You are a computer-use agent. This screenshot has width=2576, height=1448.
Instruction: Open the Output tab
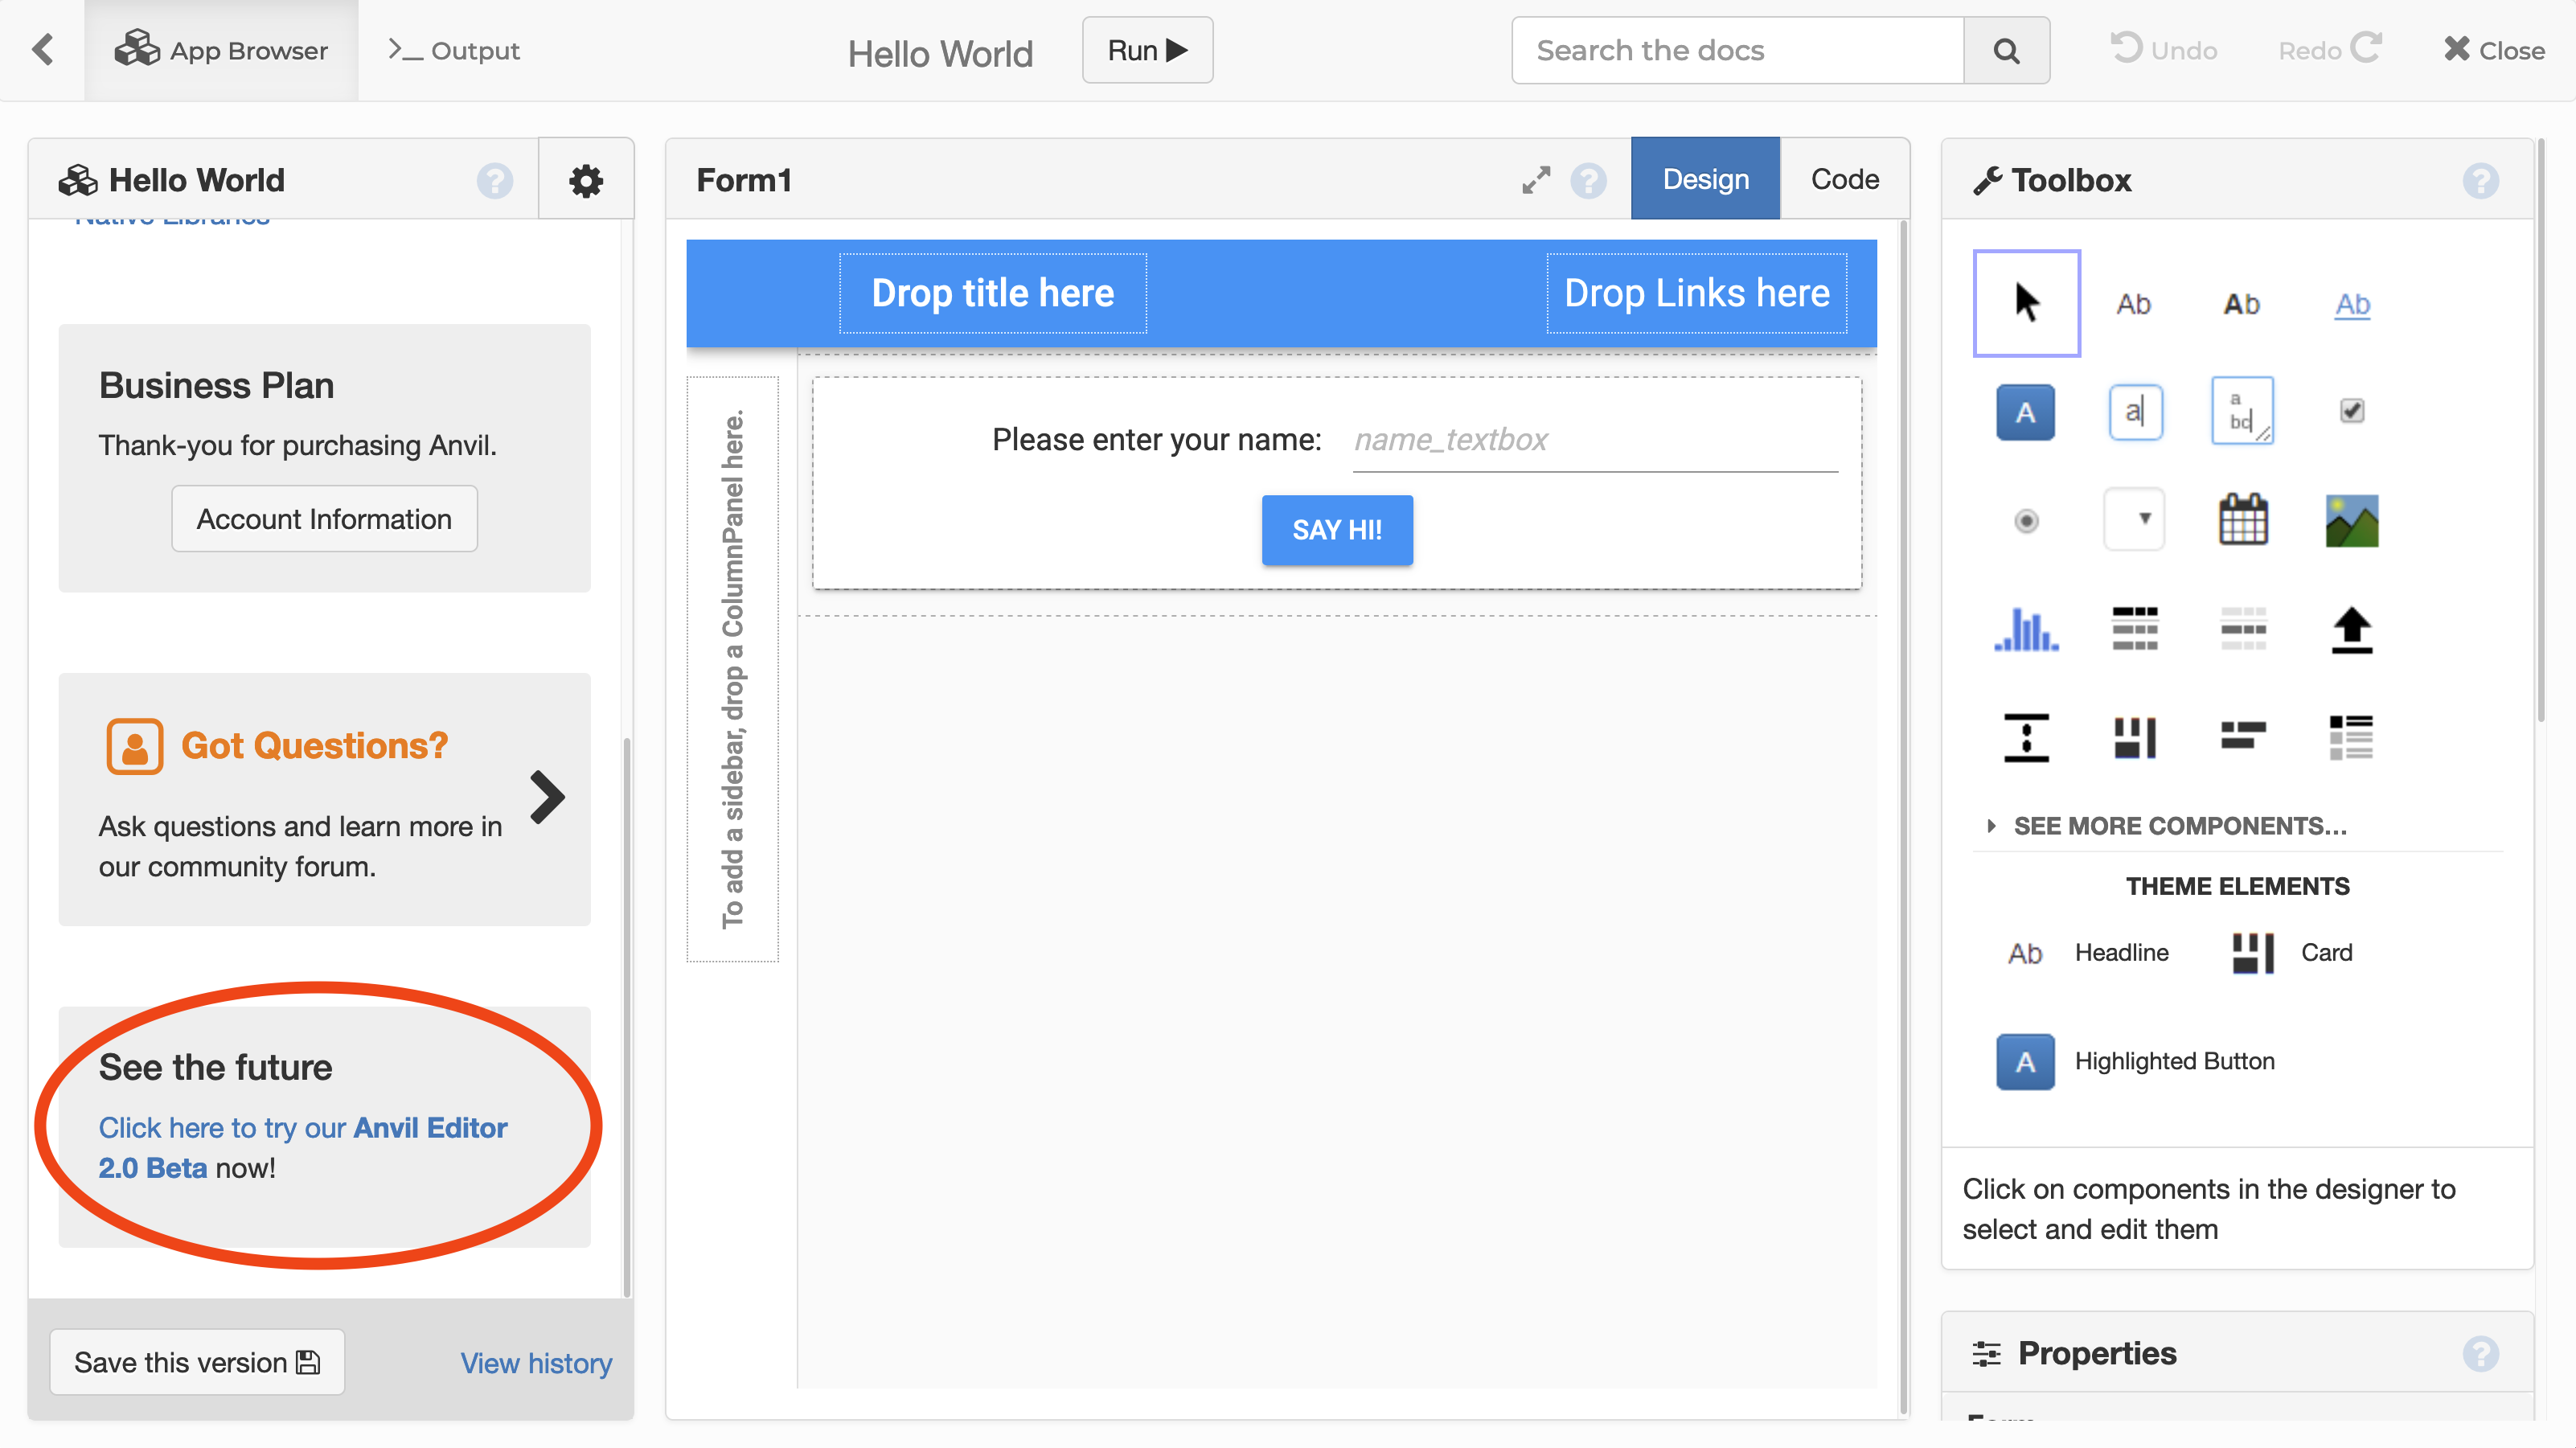point(455,50)
